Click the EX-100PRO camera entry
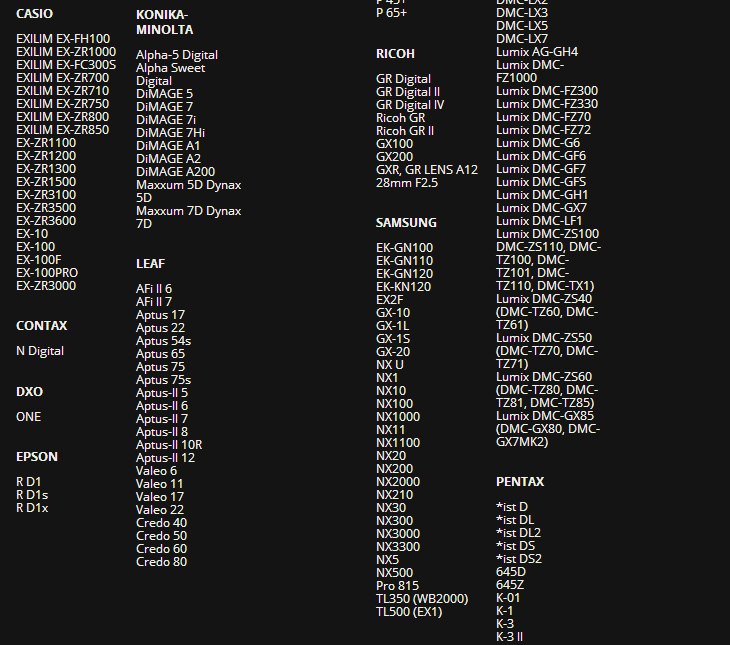The height and width of the screenshot is (645, 730). coord(47,273)
